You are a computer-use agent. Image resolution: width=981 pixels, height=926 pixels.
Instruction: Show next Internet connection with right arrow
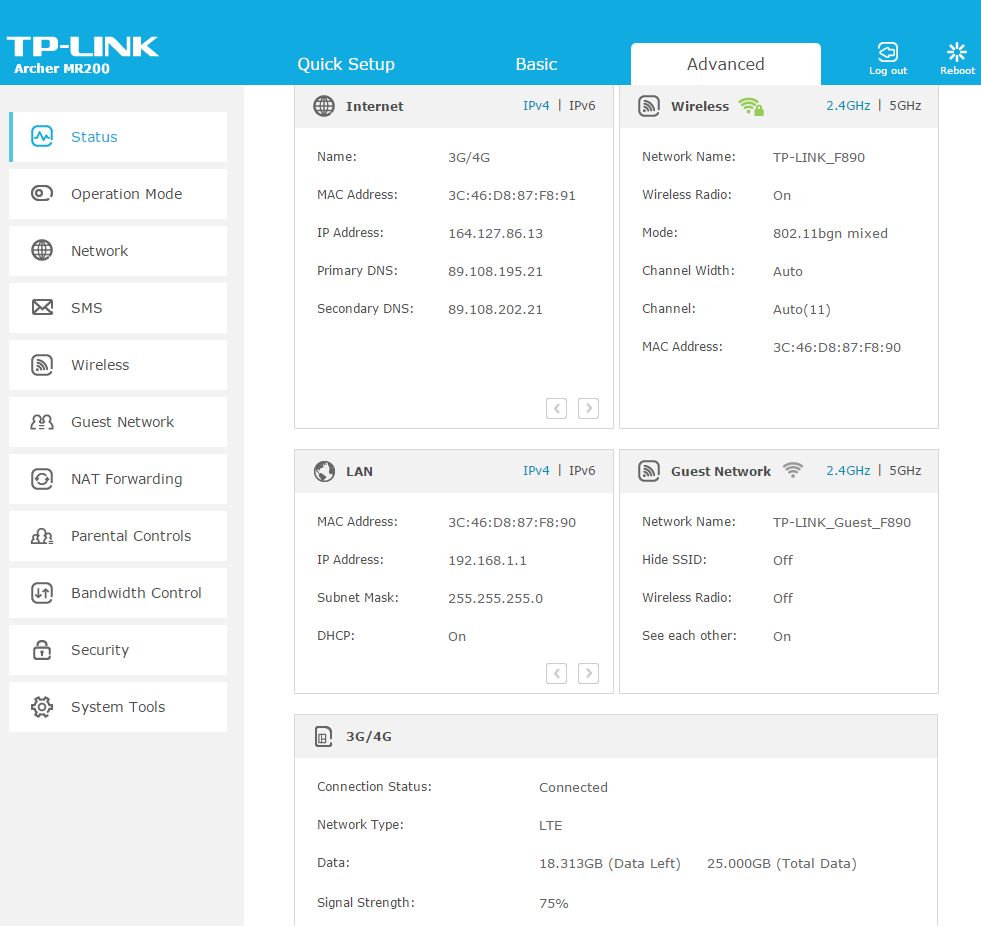[x=588, y=408]
